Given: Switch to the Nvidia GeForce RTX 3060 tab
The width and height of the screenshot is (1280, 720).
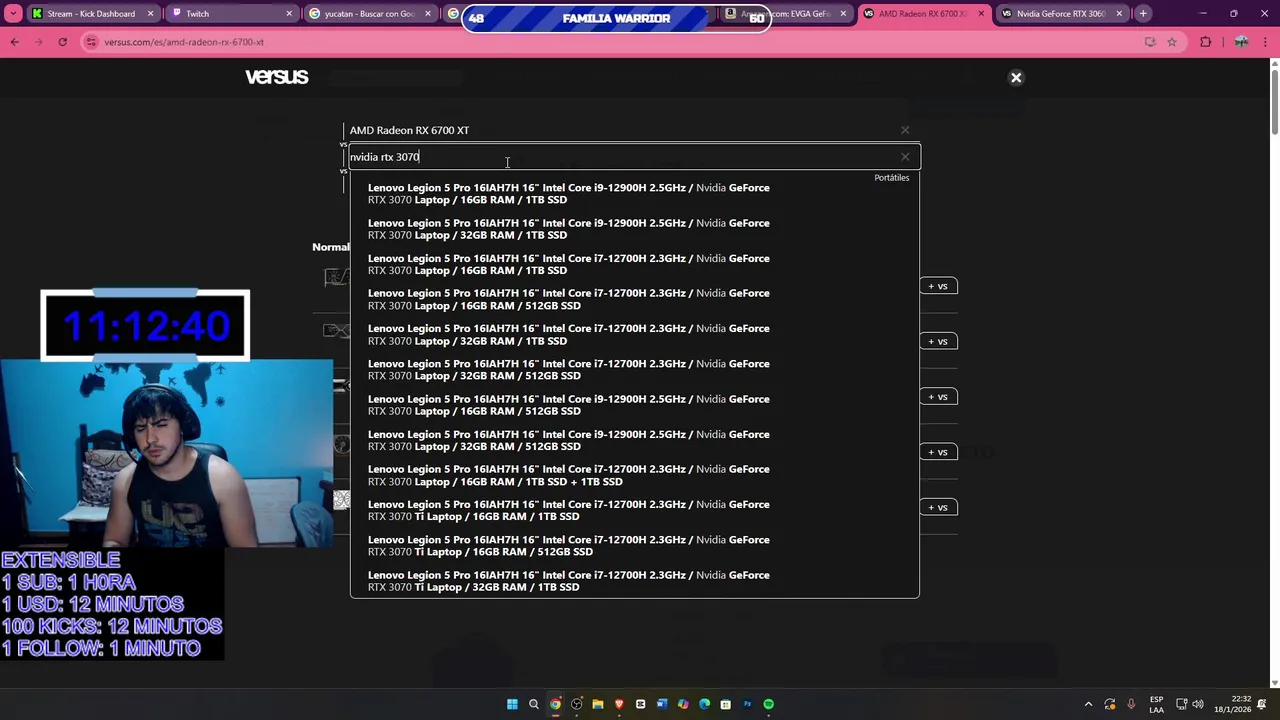Looking at the screenshot, I should [x=1061, y=14].
